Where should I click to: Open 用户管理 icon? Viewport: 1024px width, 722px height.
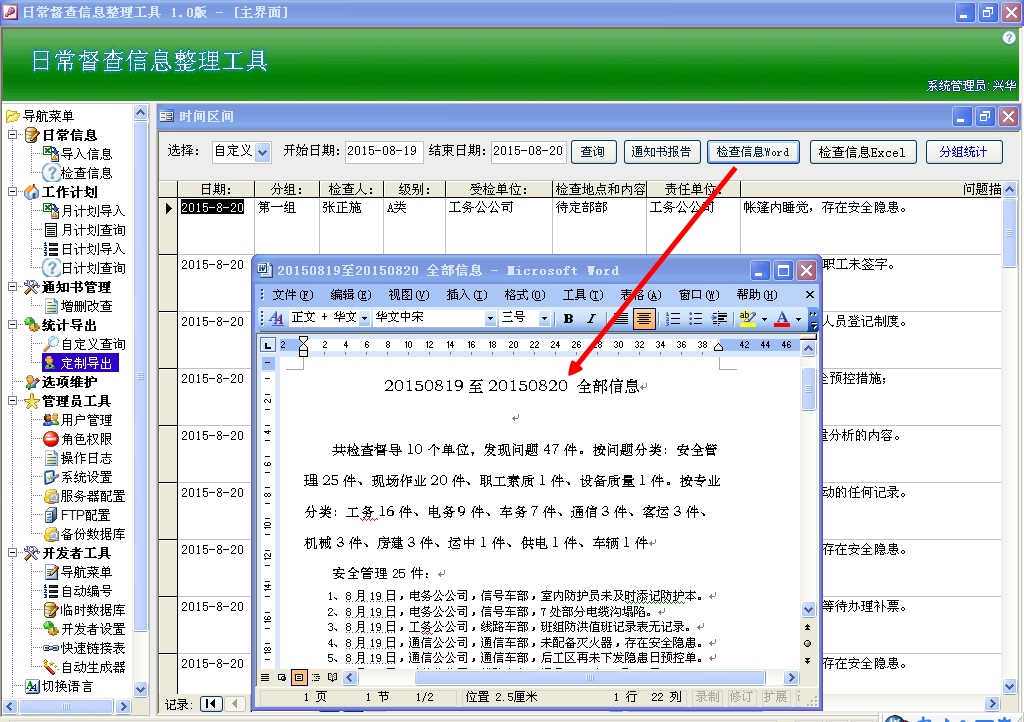(50, 420)
